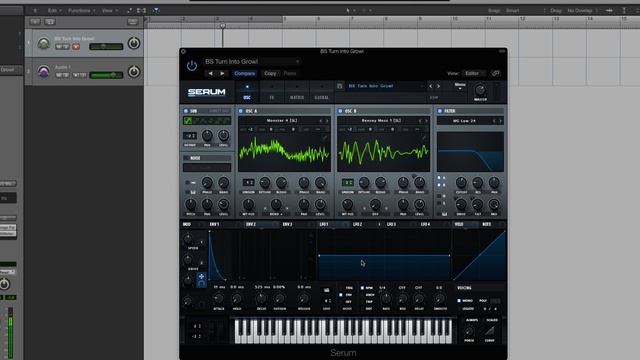Open the View menu in Logic toolbar

(110, 11)
